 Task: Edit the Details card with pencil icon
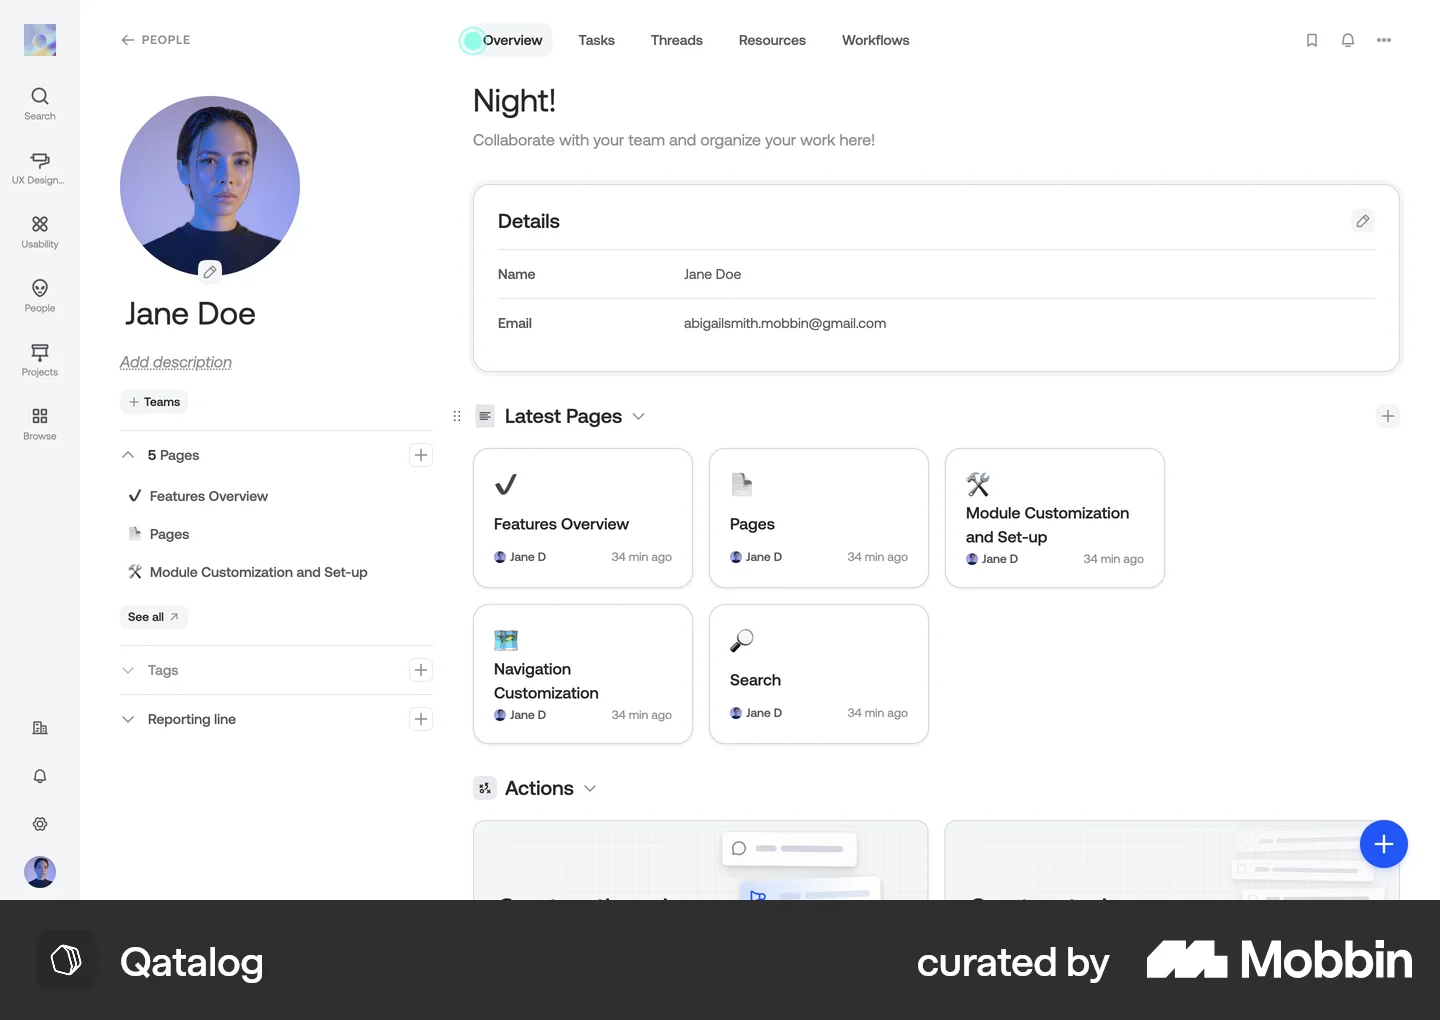coord(1363,221)
